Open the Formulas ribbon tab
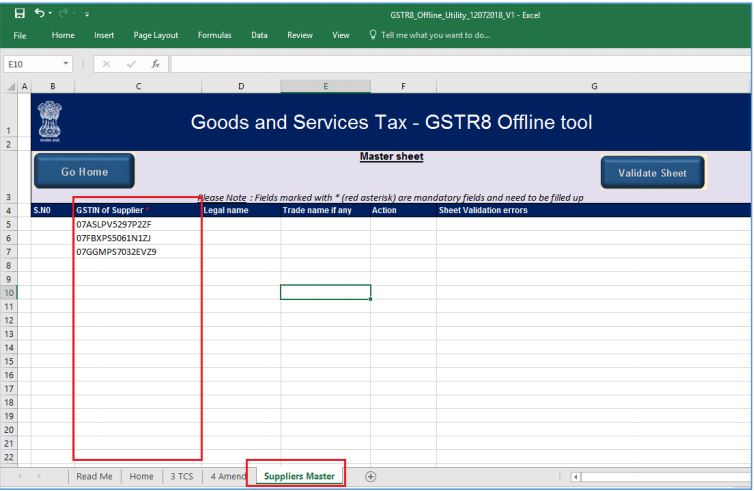This screenshot has height=491, width=754. pos(214,35)
